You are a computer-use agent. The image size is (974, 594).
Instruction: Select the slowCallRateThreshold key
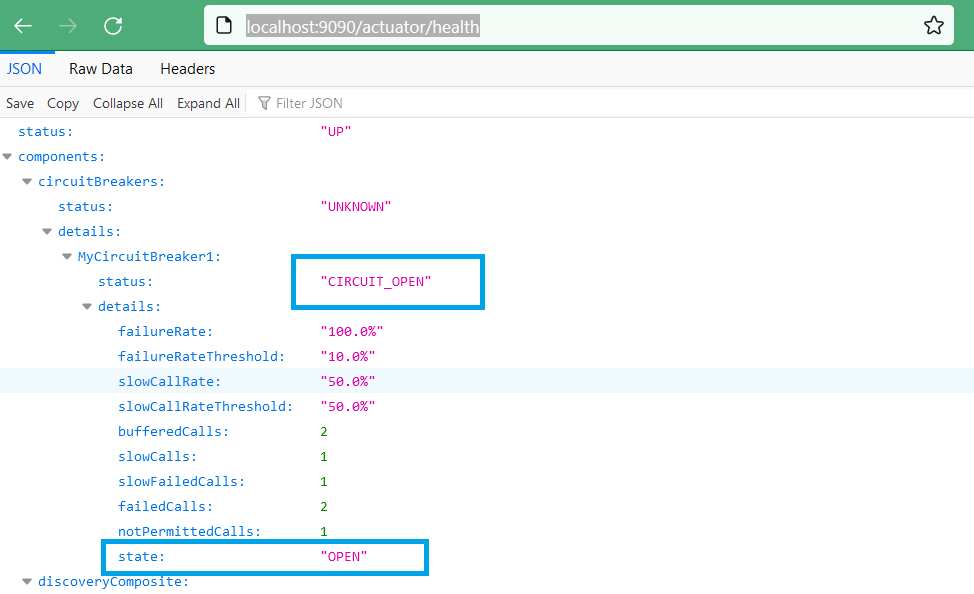[x=206, y=406]
